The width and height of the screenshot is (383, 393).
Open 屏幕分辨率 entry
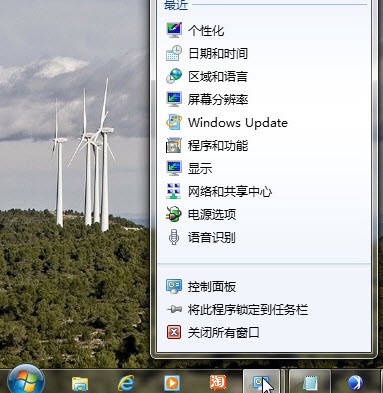click(264, 99)
